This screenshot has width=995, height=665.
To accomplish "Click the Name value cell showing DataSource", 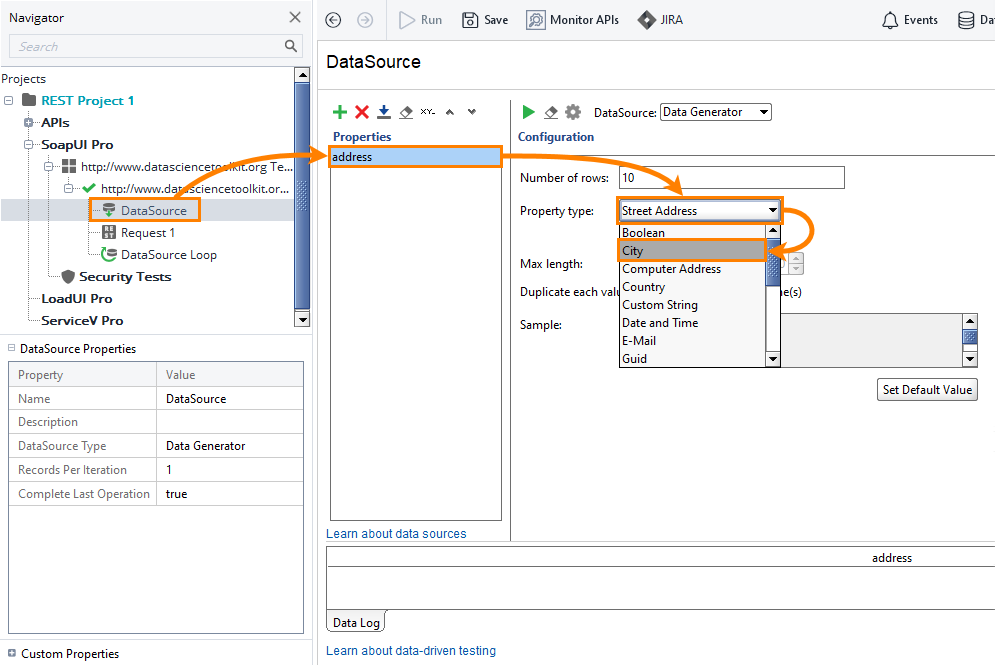I will [230, 398].
